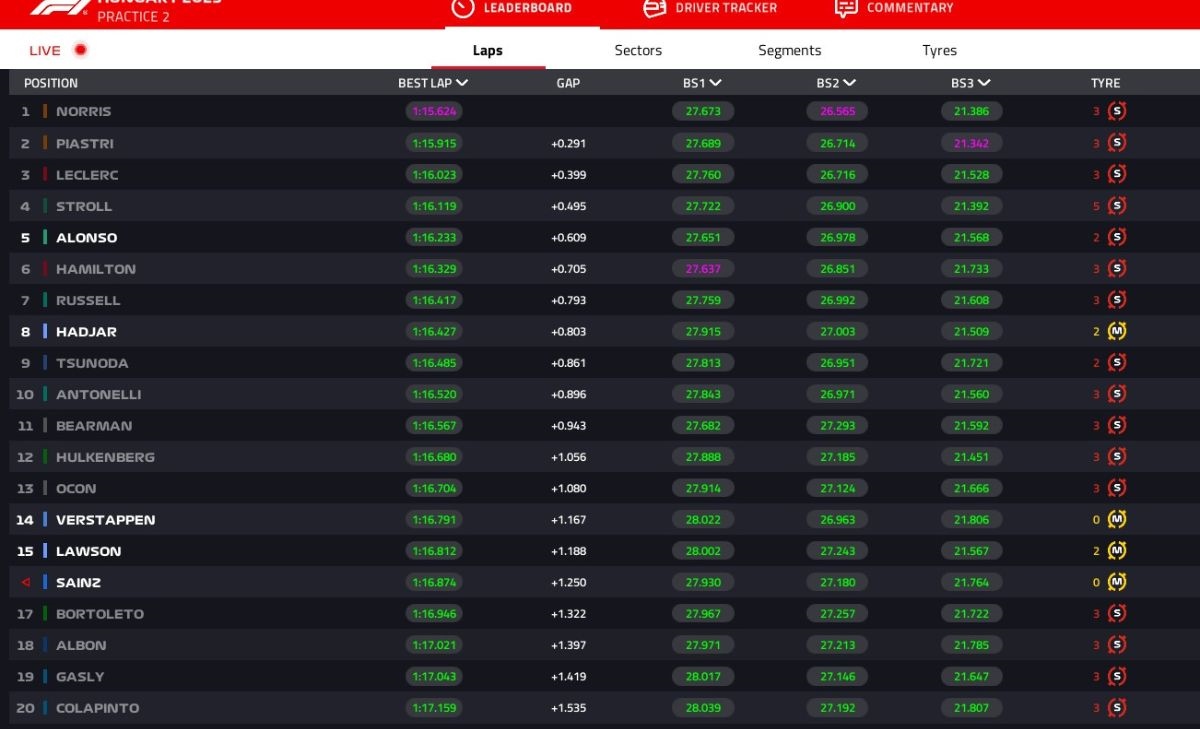This screenshot has height=729, width=1200.
Task: Click the red LIVE indicator dot
Action: pos(80,50)
